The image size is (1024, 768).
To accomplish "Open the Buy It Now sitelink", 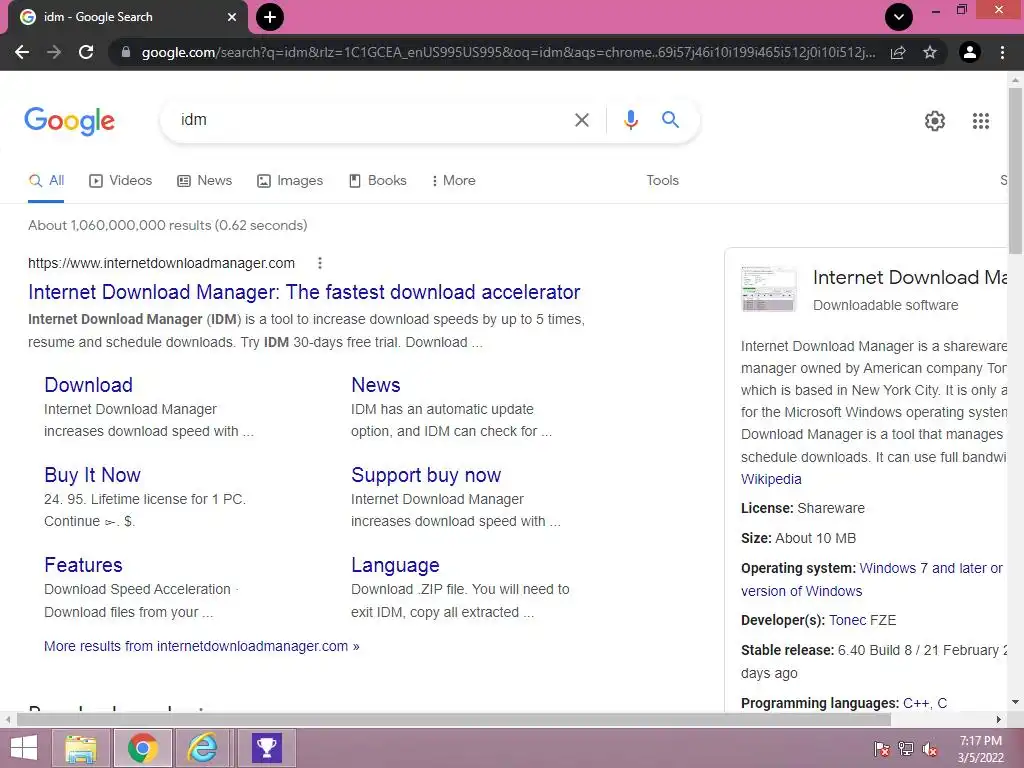I will [92, 475].
